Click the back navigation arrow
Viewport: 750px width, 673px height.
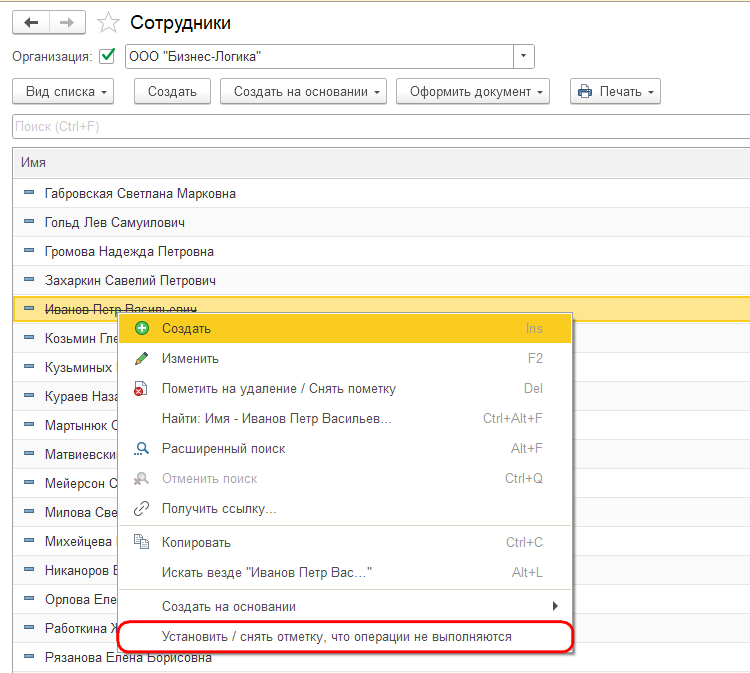click(31, 22)
